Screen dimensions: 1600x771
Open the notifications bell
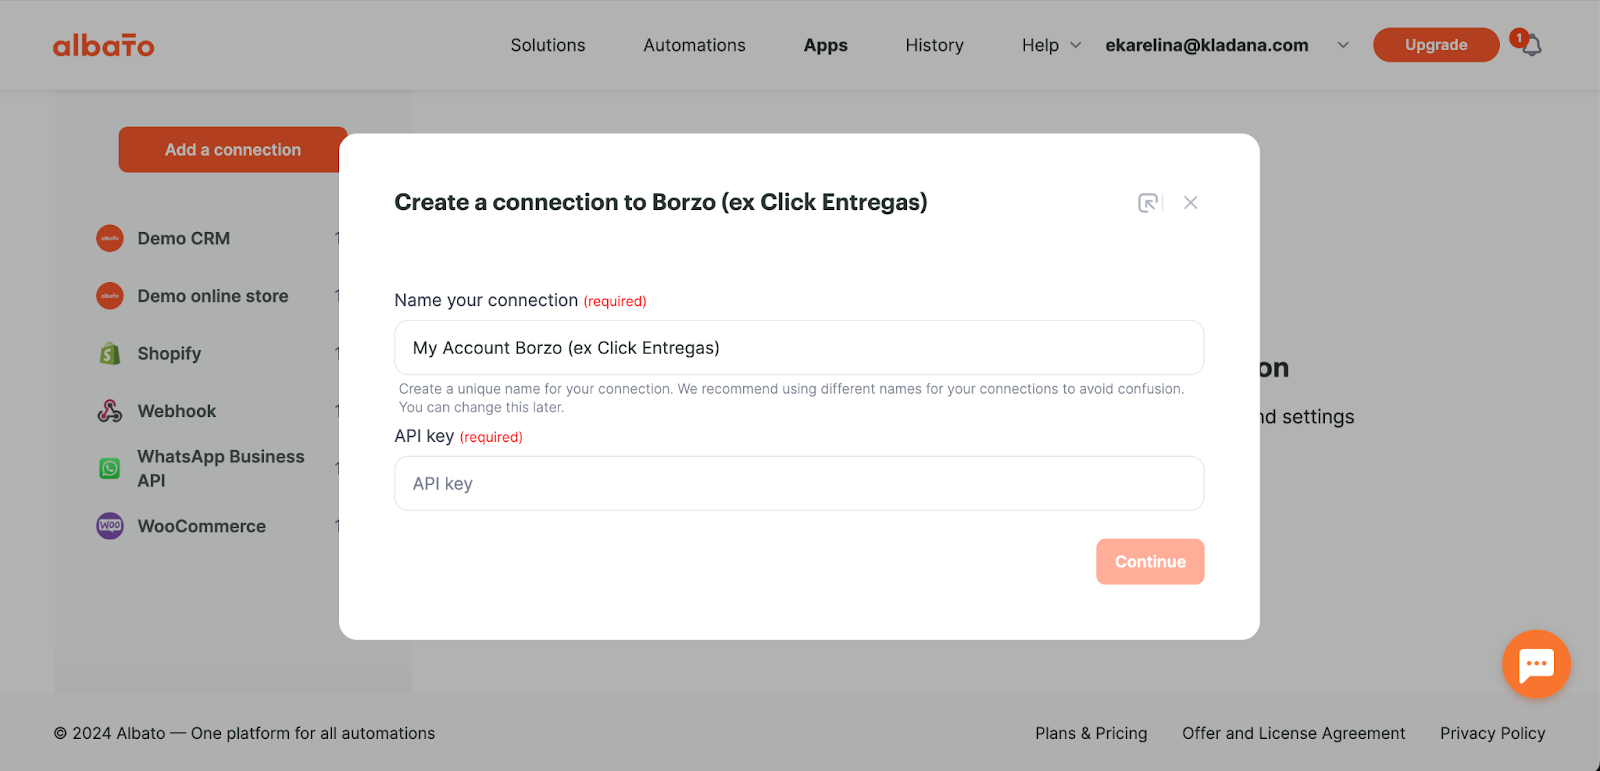1532,45
